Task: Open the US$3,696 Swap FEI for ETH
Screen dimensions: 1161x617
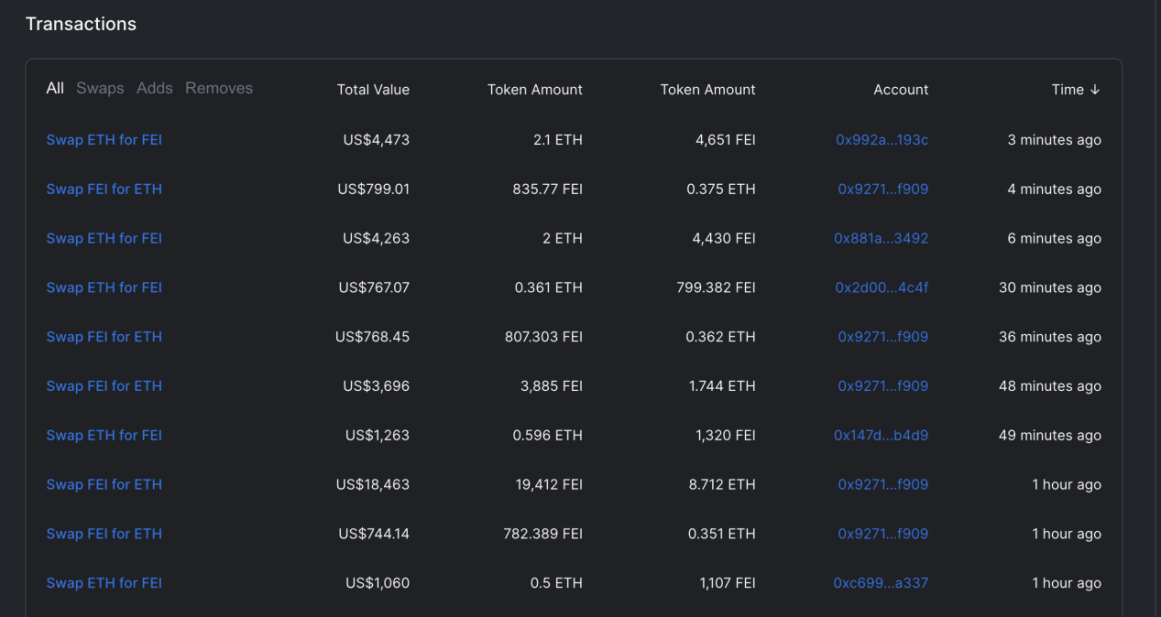Action: coord(104,386)
